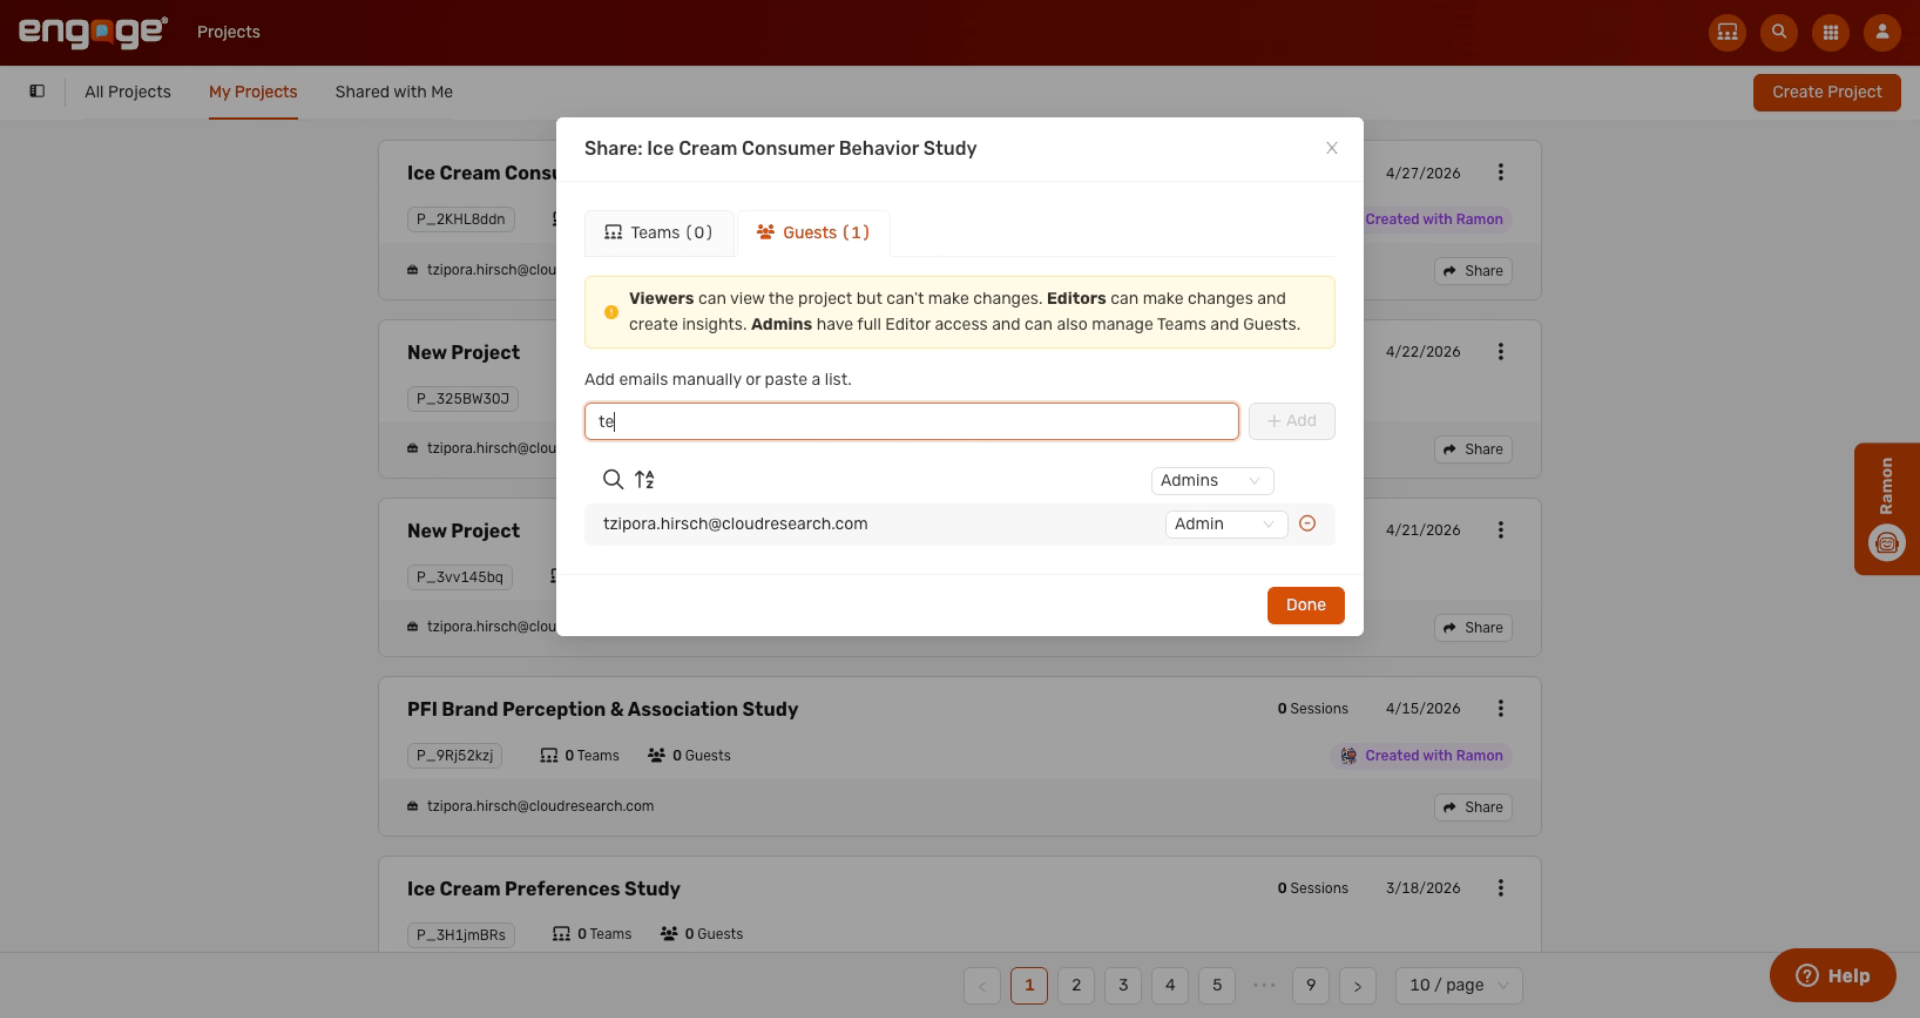Open more options for 4/22/2026 New Project
Image resolution: width=1920 pixels, height=1018 pixels.
click(1500, 351)
